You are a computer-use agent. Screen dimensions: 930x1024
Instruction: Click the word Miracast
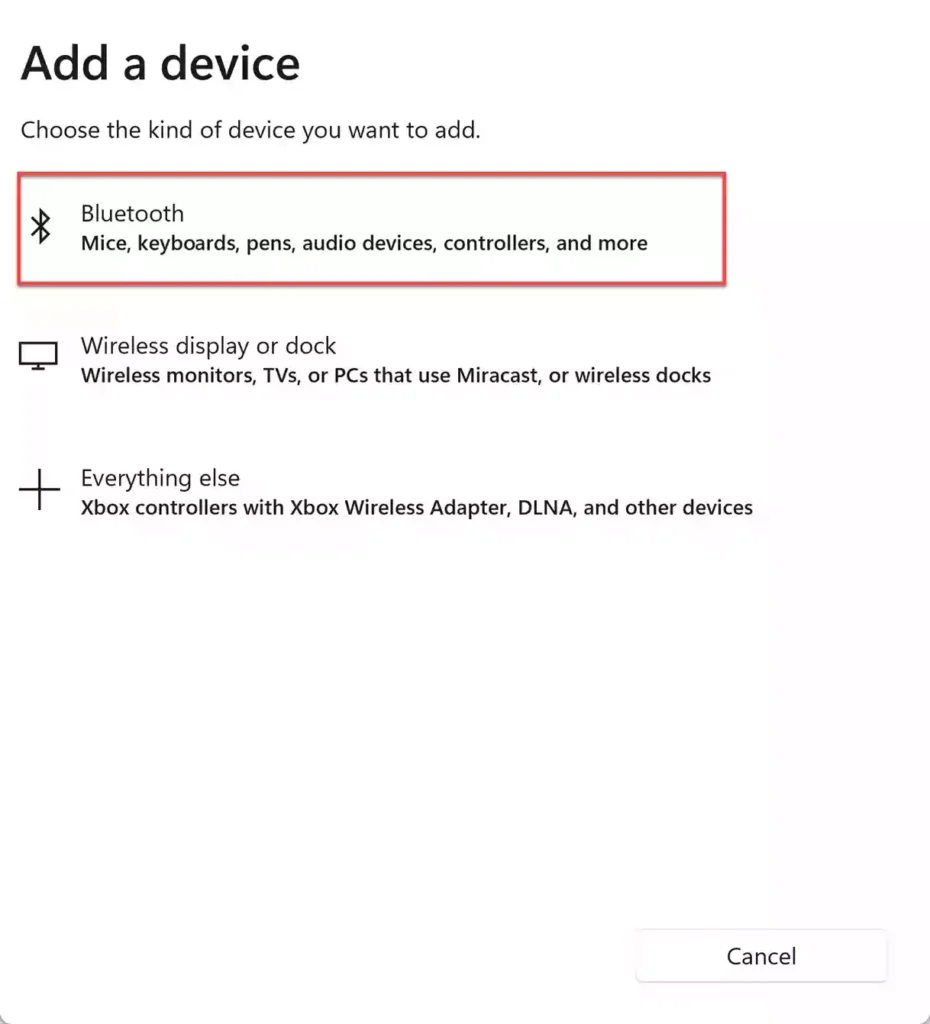tap(499, 376)
